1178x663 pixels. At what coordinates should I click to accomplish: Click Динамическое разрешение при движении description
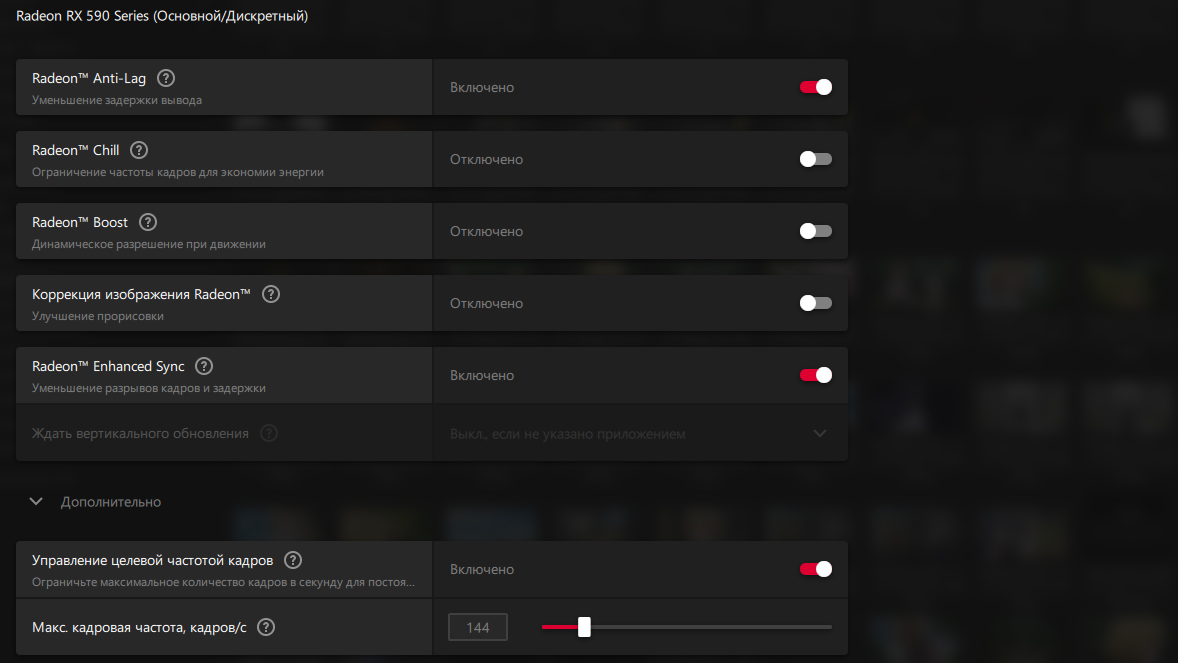149,244
